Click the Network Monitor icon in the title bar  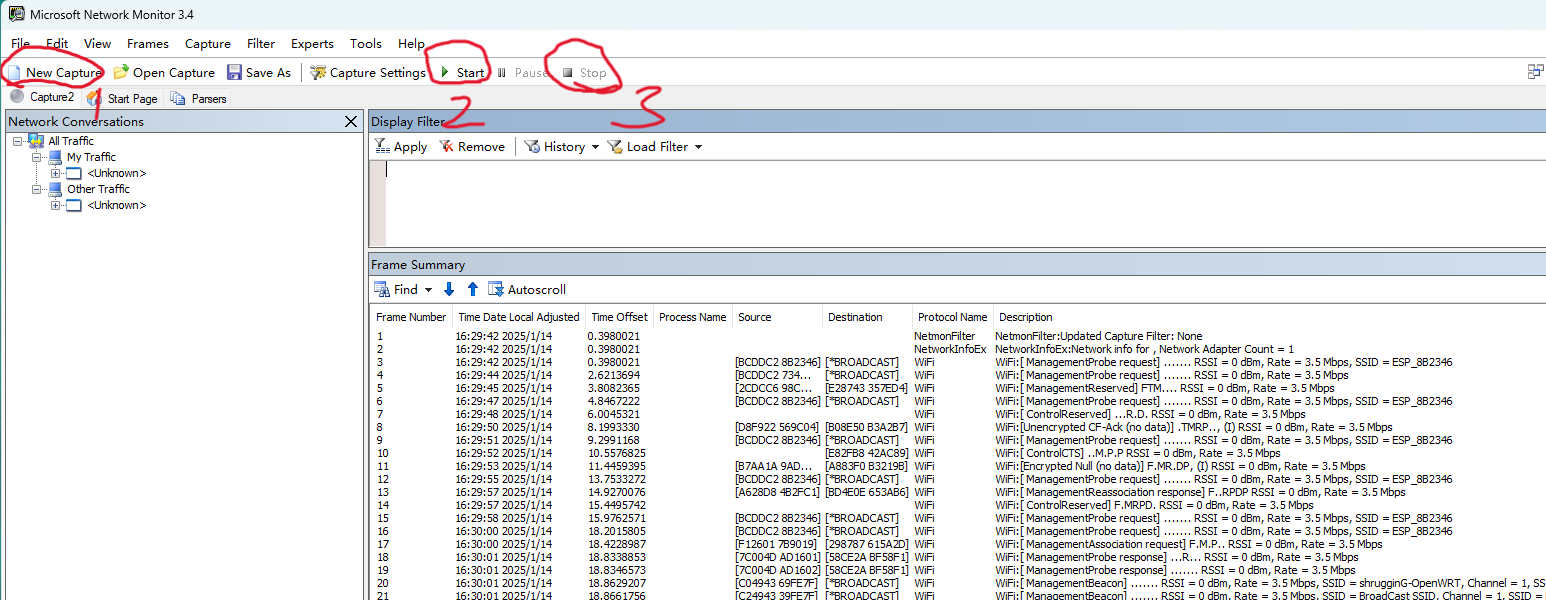tap(17, 14)
